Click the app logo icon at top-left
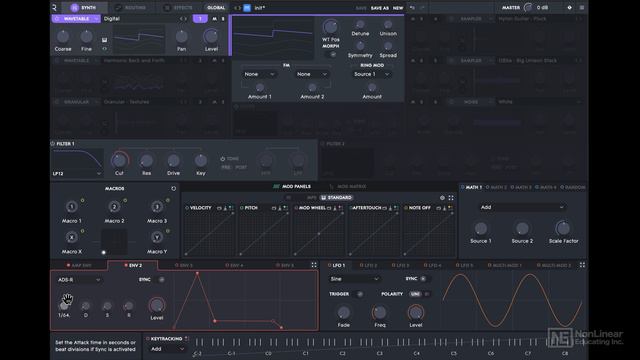Viewport: 640px width, 360px height. (x=54, y=7)
